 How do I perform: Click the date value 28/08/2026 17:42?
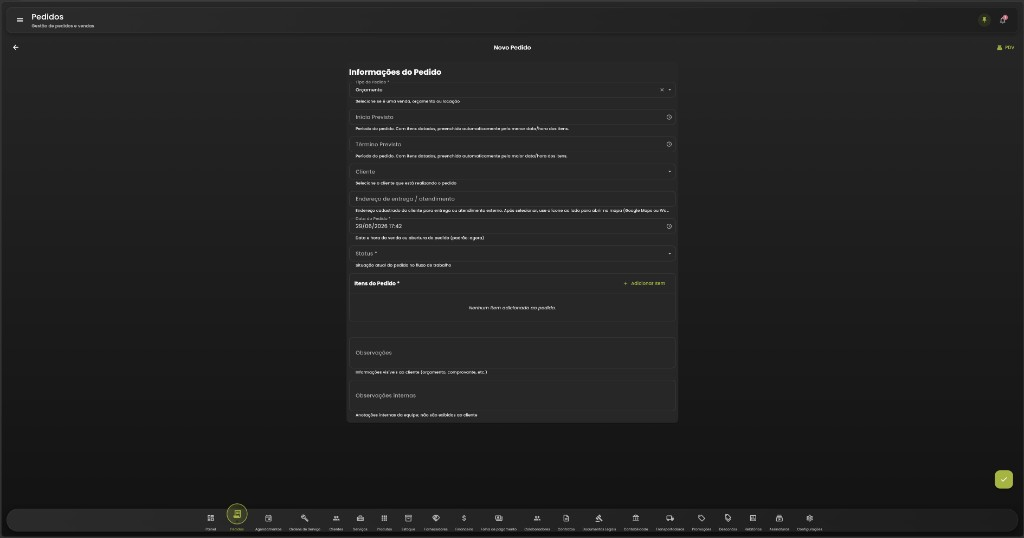(x=378, y=227)
